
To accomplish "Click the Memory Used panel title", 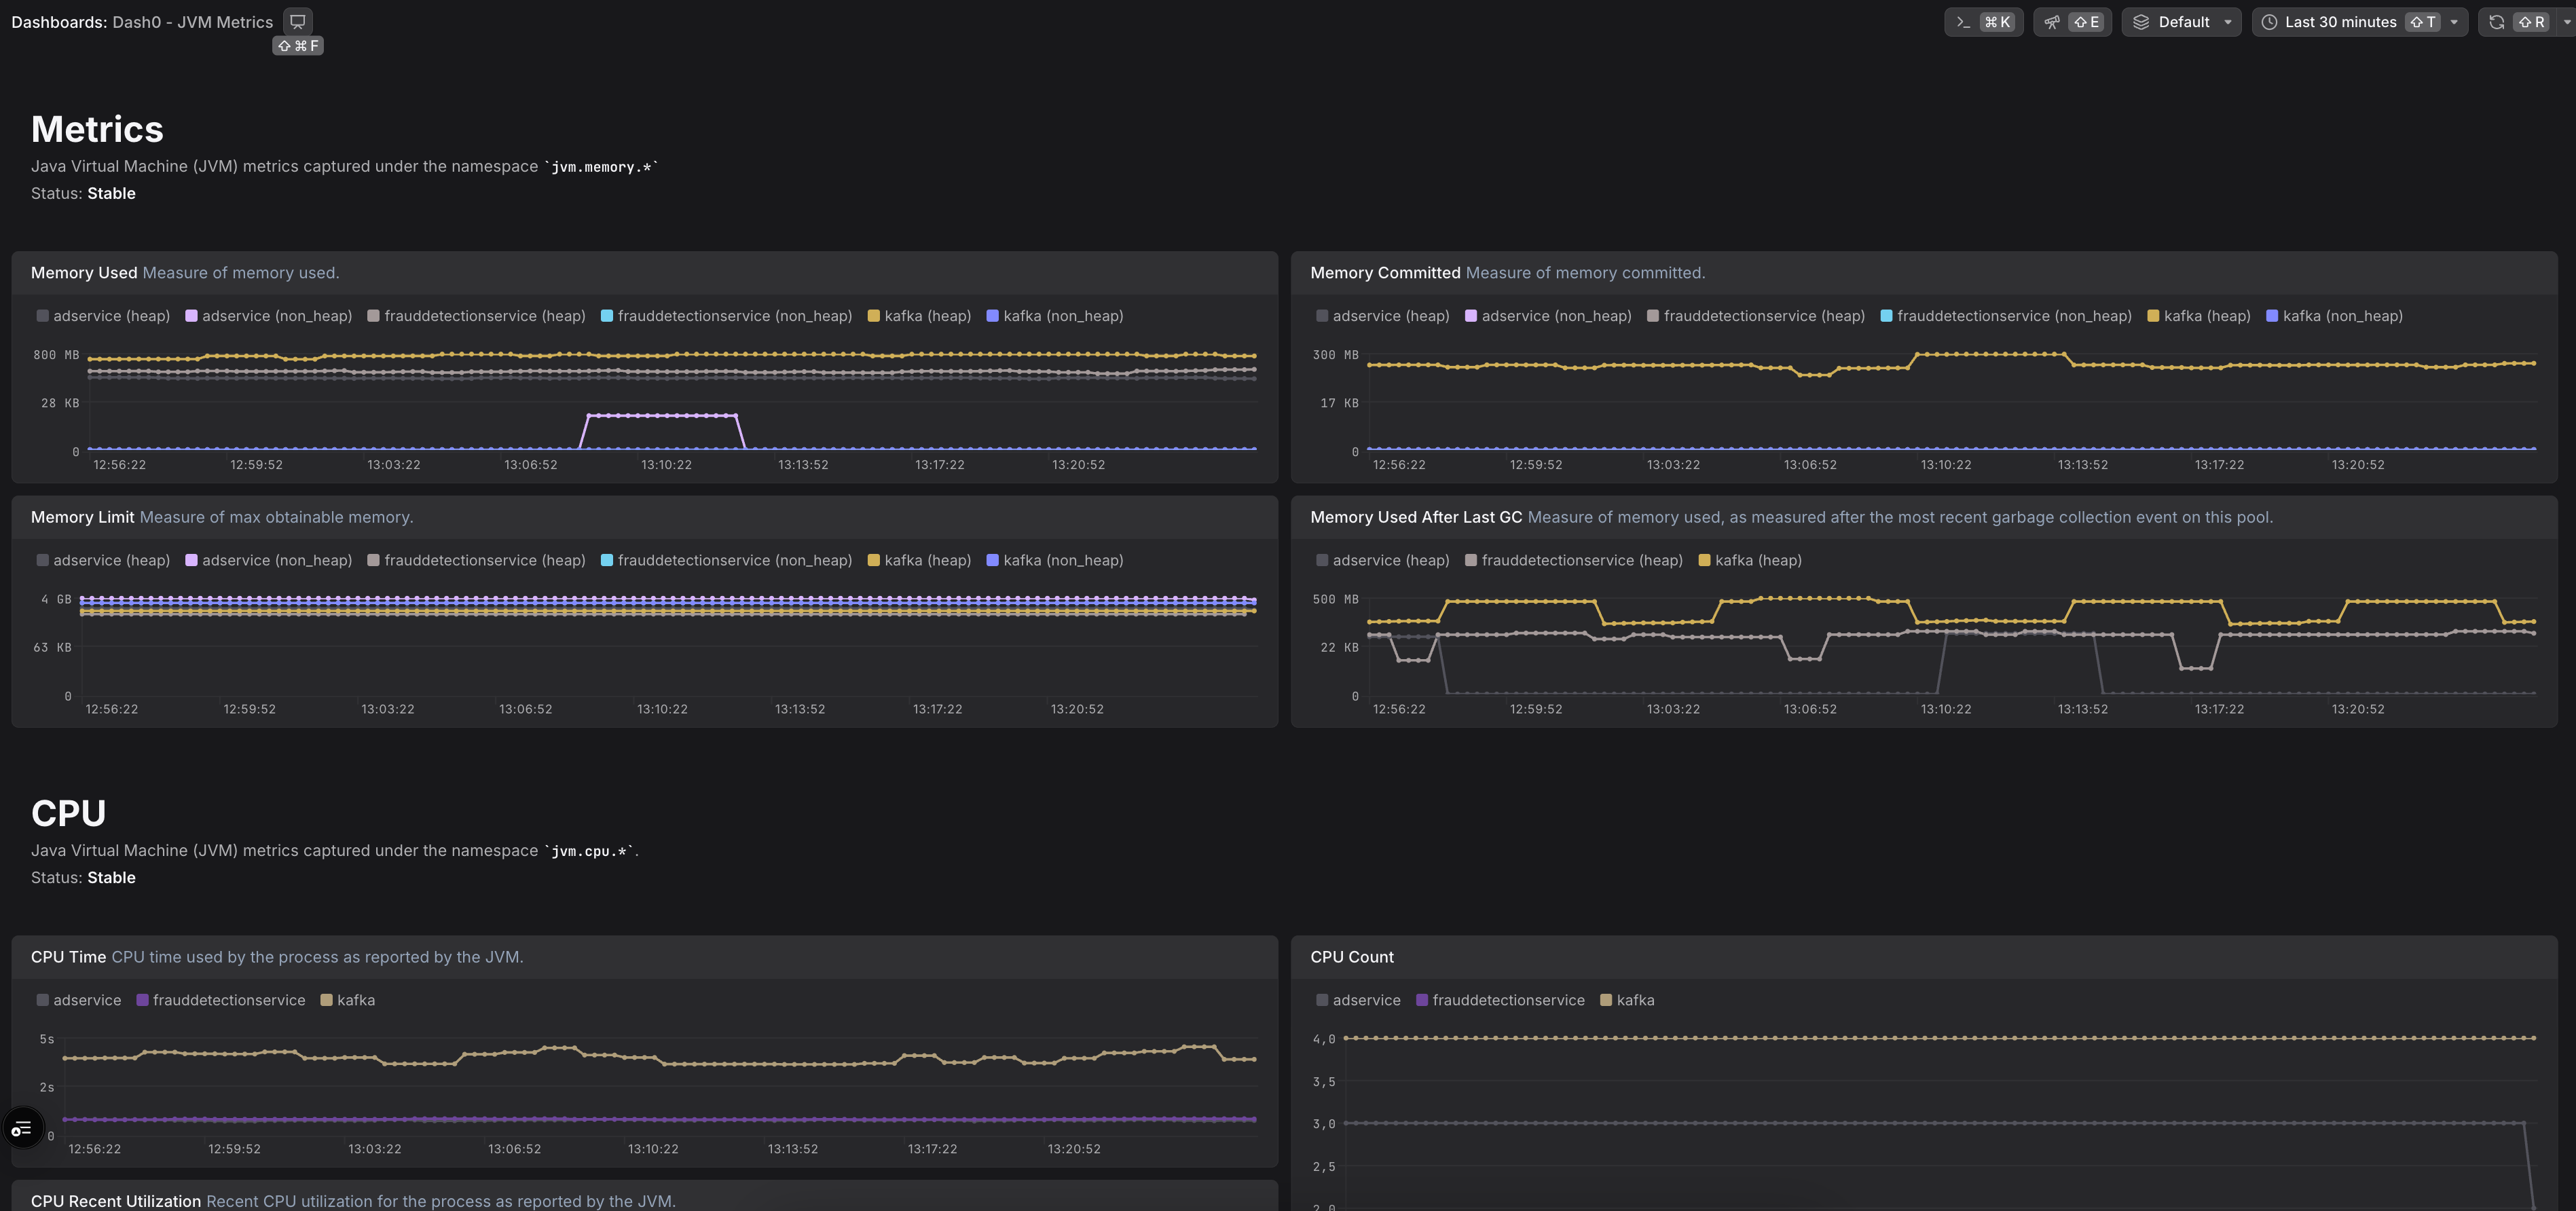I will pyautogui.click(x=84, y=273).
